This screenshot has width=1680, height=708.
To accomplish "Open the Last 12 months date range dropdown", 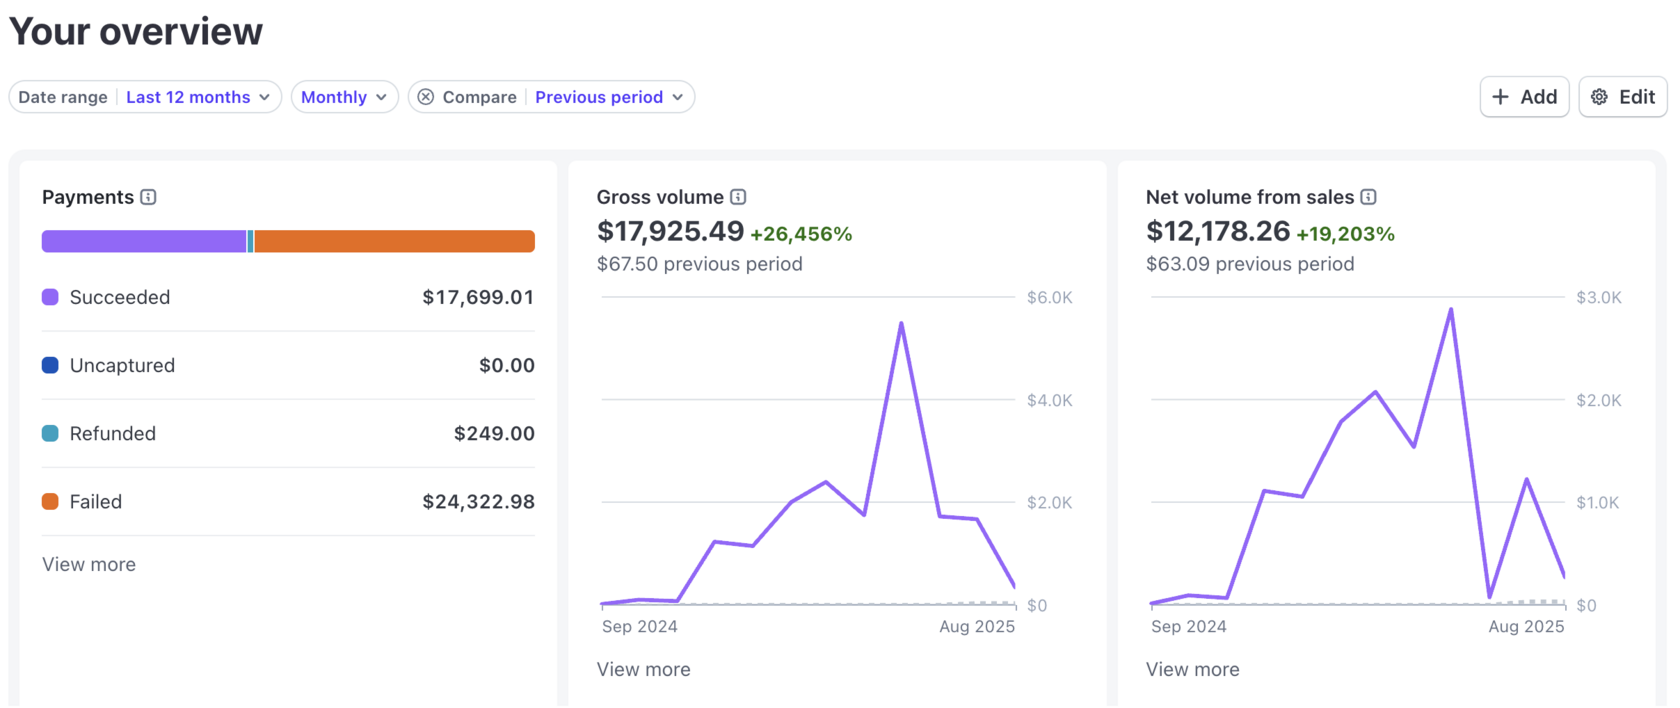I will point(198,97).
